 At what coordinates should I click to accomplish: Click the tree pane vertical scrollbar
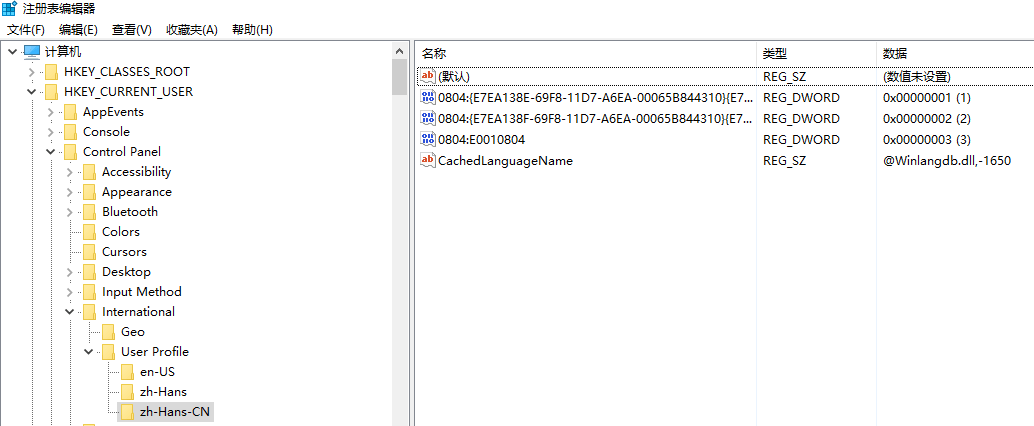pos(400,250)
